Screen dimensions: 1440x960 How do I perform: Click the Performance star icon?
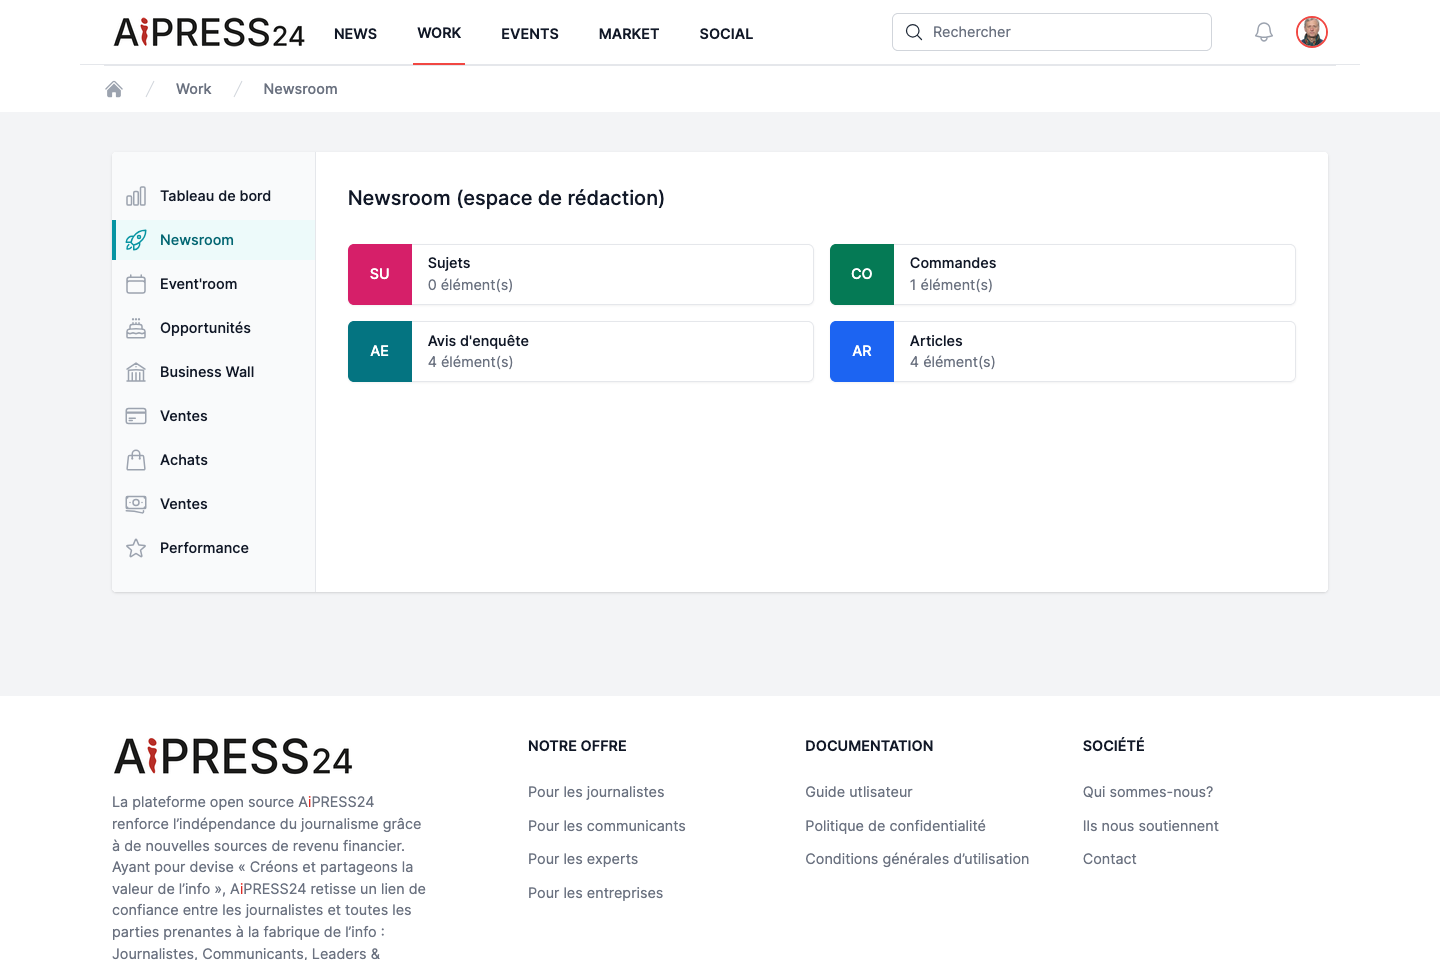136,548
